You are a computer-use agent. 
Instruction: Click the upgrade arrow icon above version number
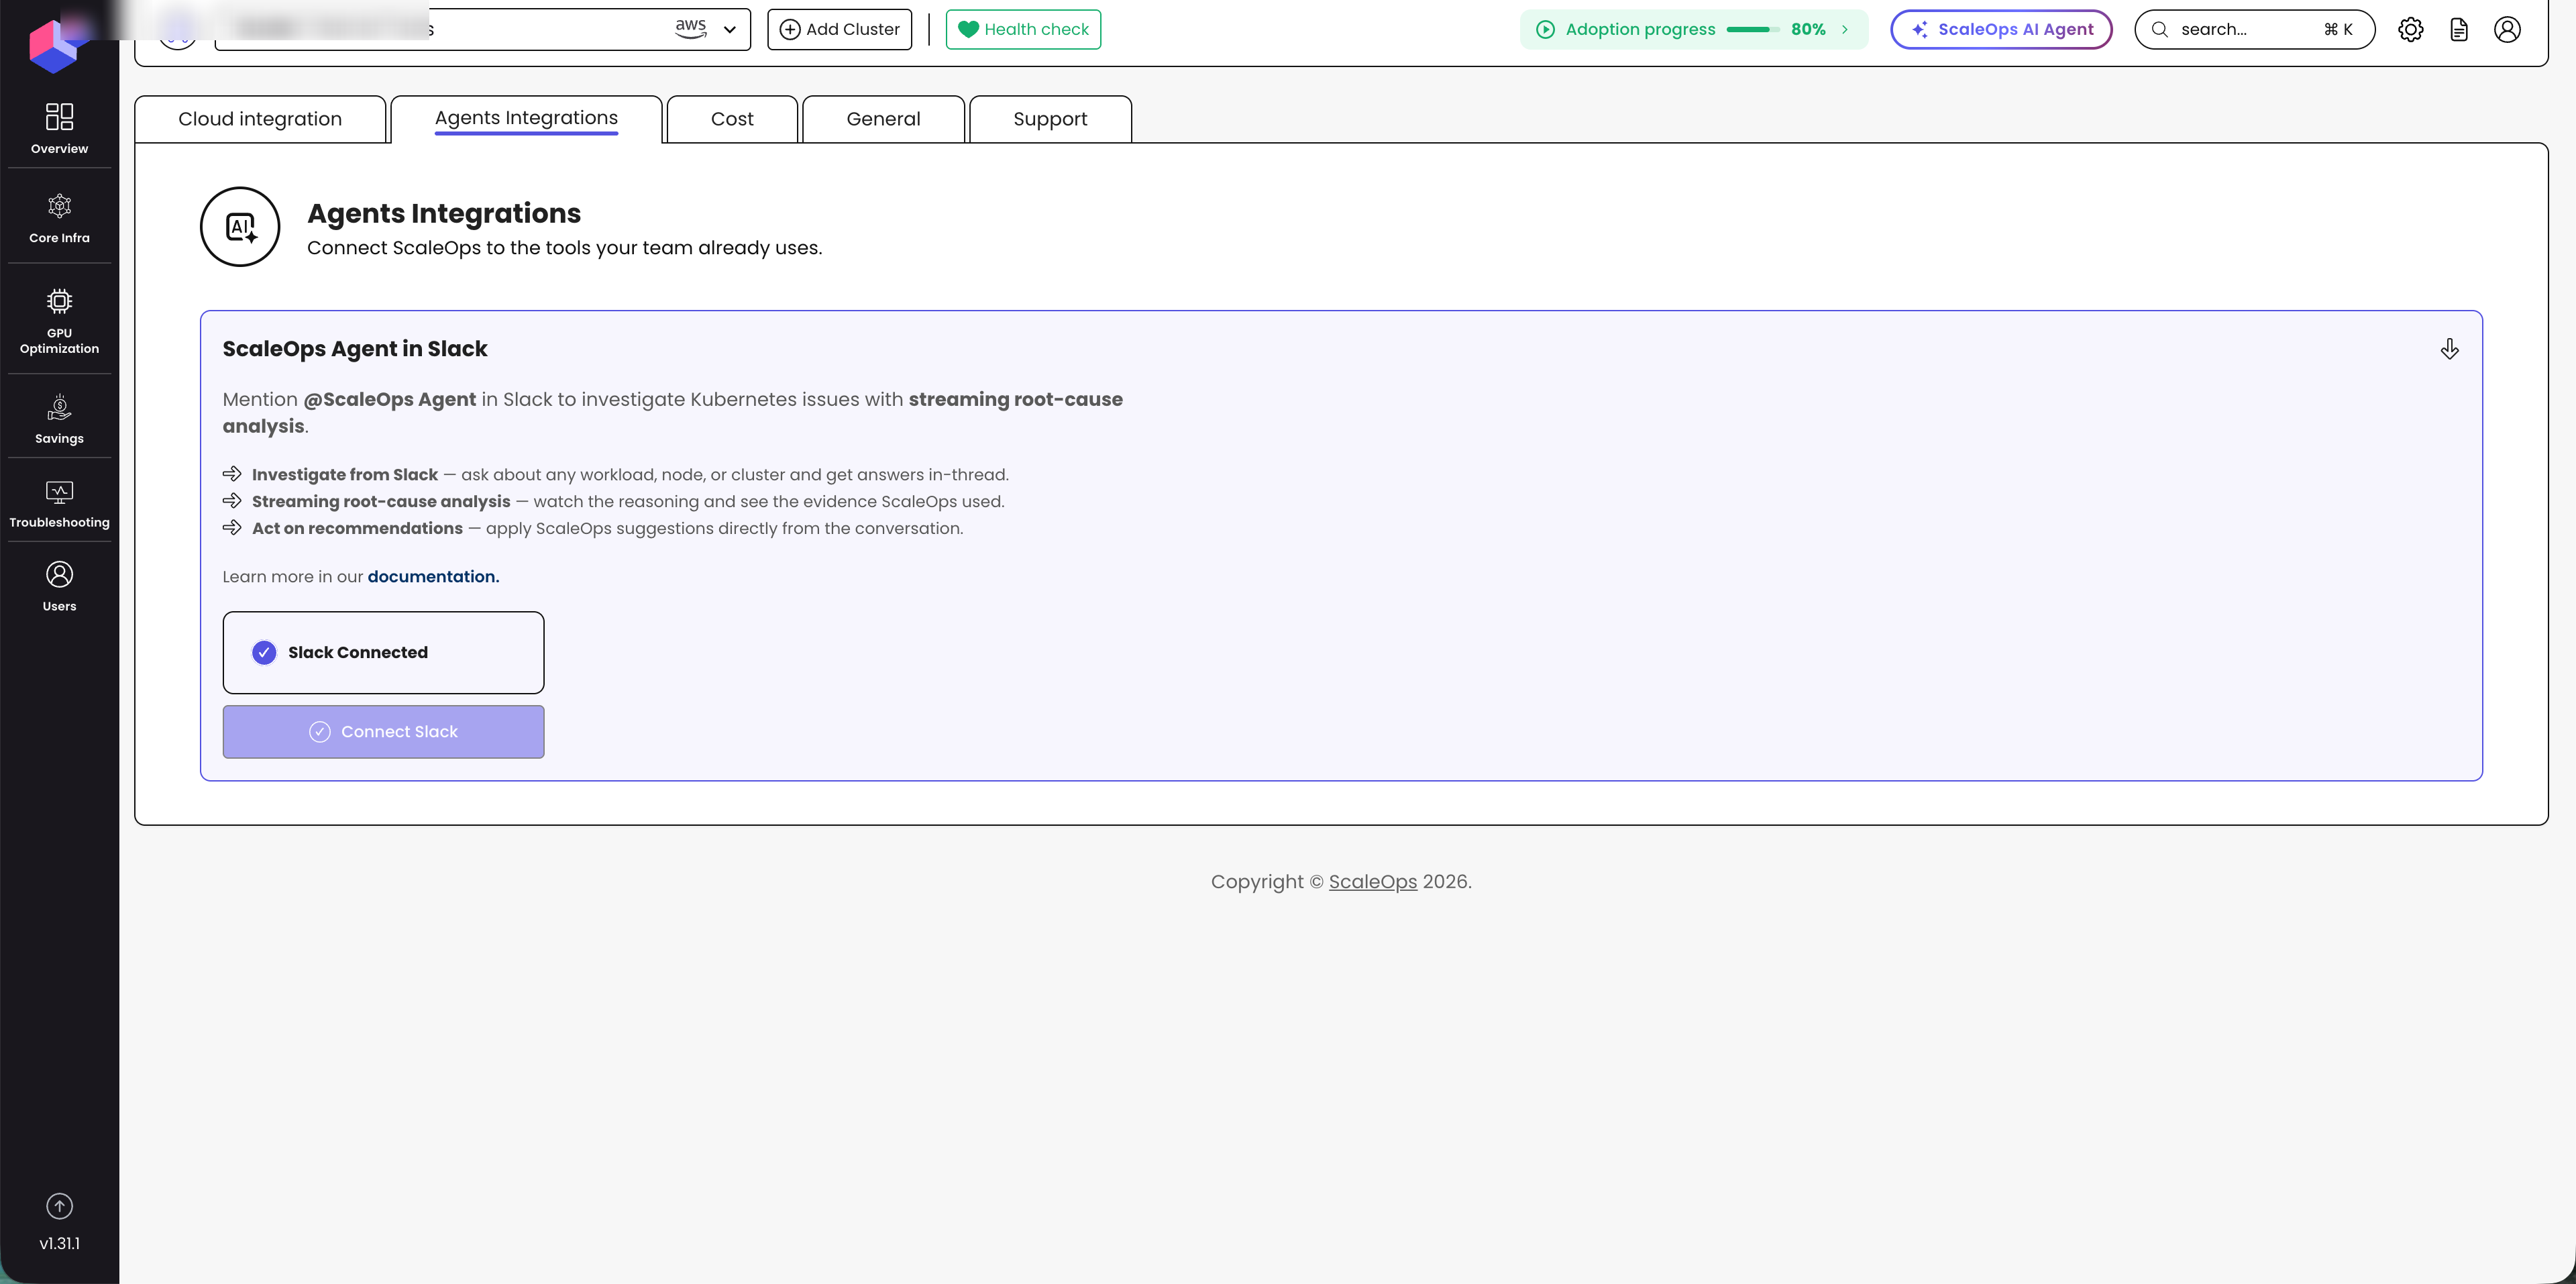click(59, 1206)
